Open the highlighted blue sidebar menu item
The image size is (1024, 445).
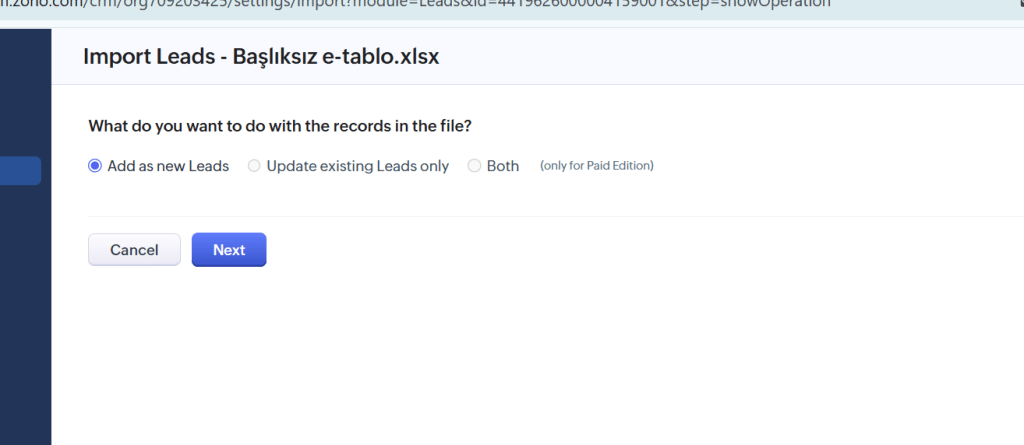coord(20,171)
